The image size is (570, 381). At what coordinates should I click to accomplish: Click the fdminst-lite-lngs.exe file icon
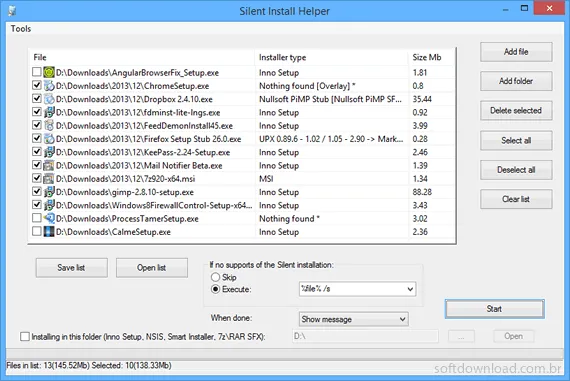(x=49, y=112)
